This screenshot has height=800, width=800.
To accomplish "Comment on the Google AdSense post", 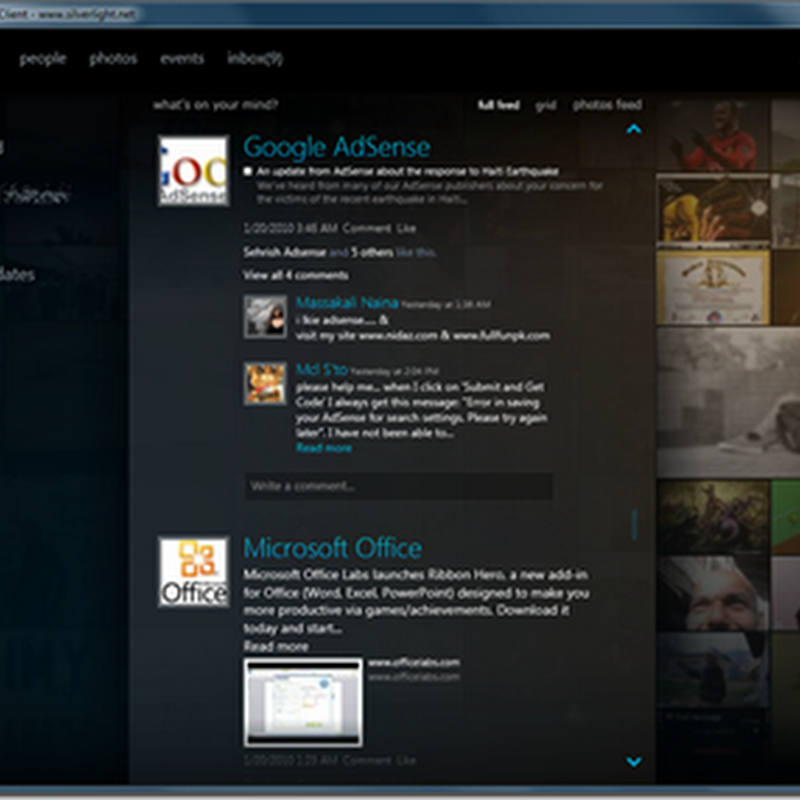I will click(x=367, y=228).
